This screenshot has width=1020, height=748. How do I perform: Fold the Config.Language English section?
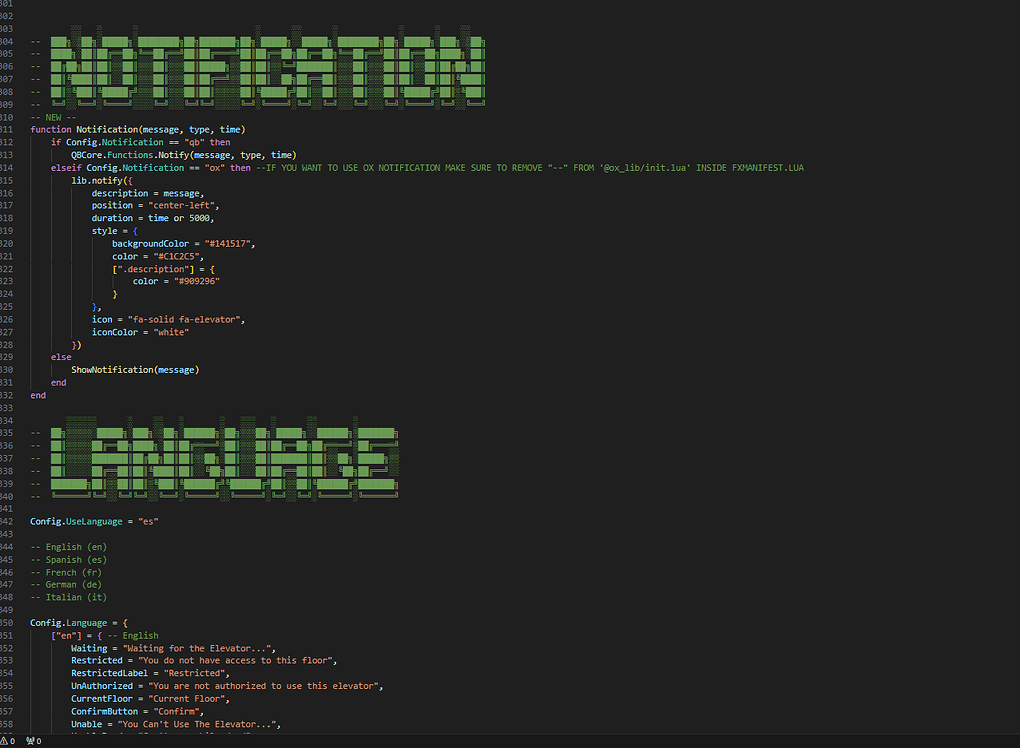click(x=26, y=635)
